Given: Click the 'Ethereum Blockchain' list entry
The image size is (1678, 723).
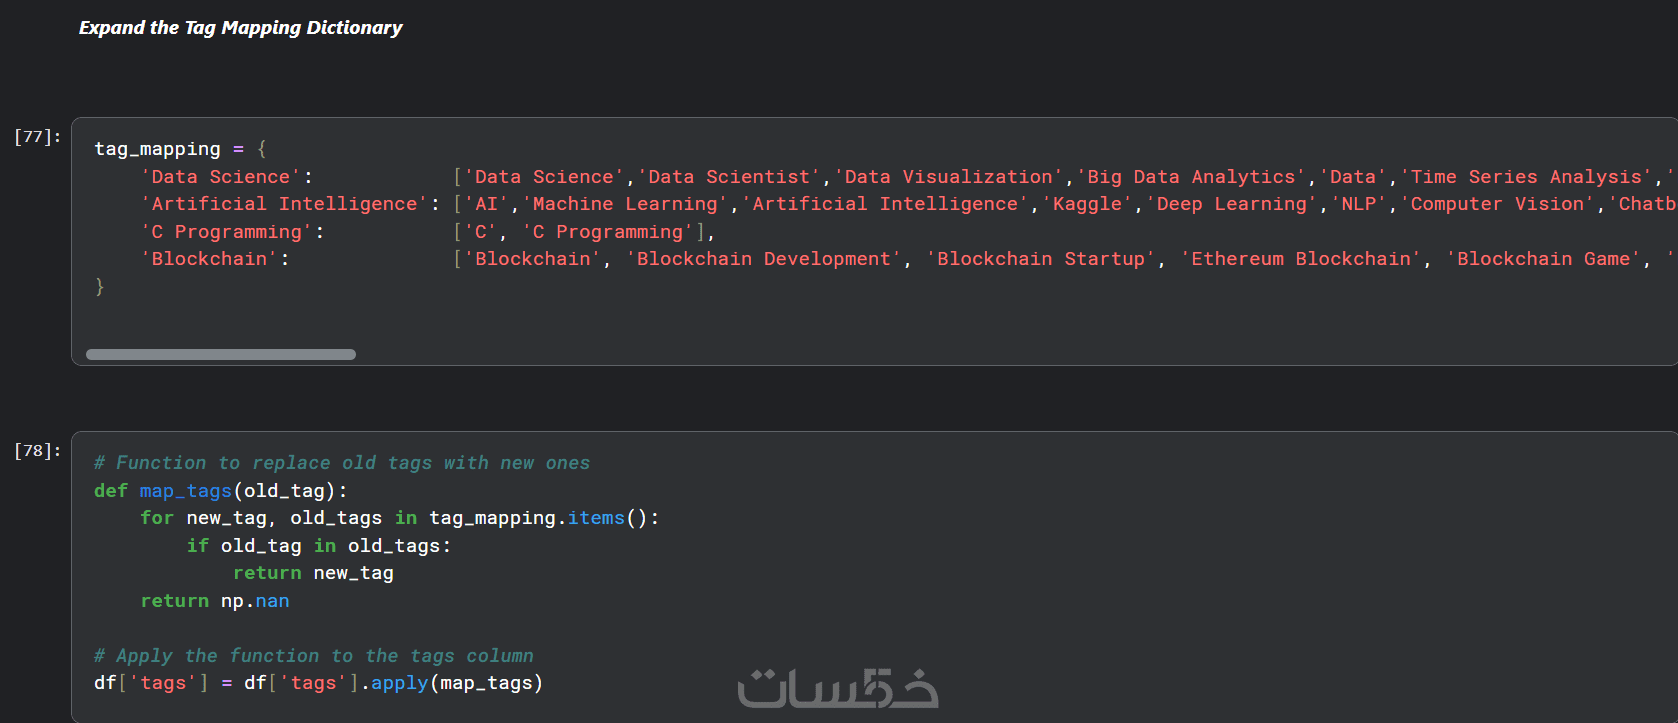Looking at the screenshot, I should (x=1301, y=259).
